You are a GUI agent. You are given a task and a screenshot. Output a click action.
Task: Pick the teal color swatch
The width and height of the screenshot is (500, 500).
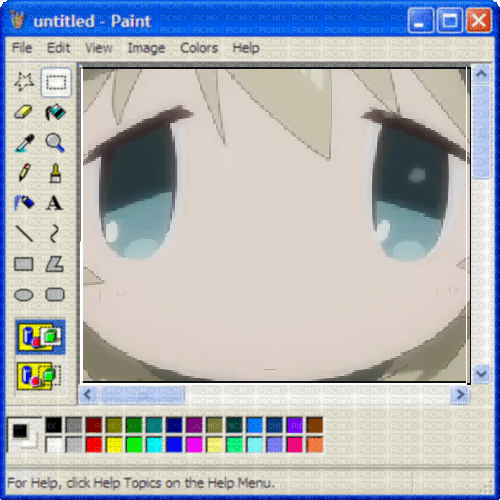pyautogui.click(x=154, y=425)
